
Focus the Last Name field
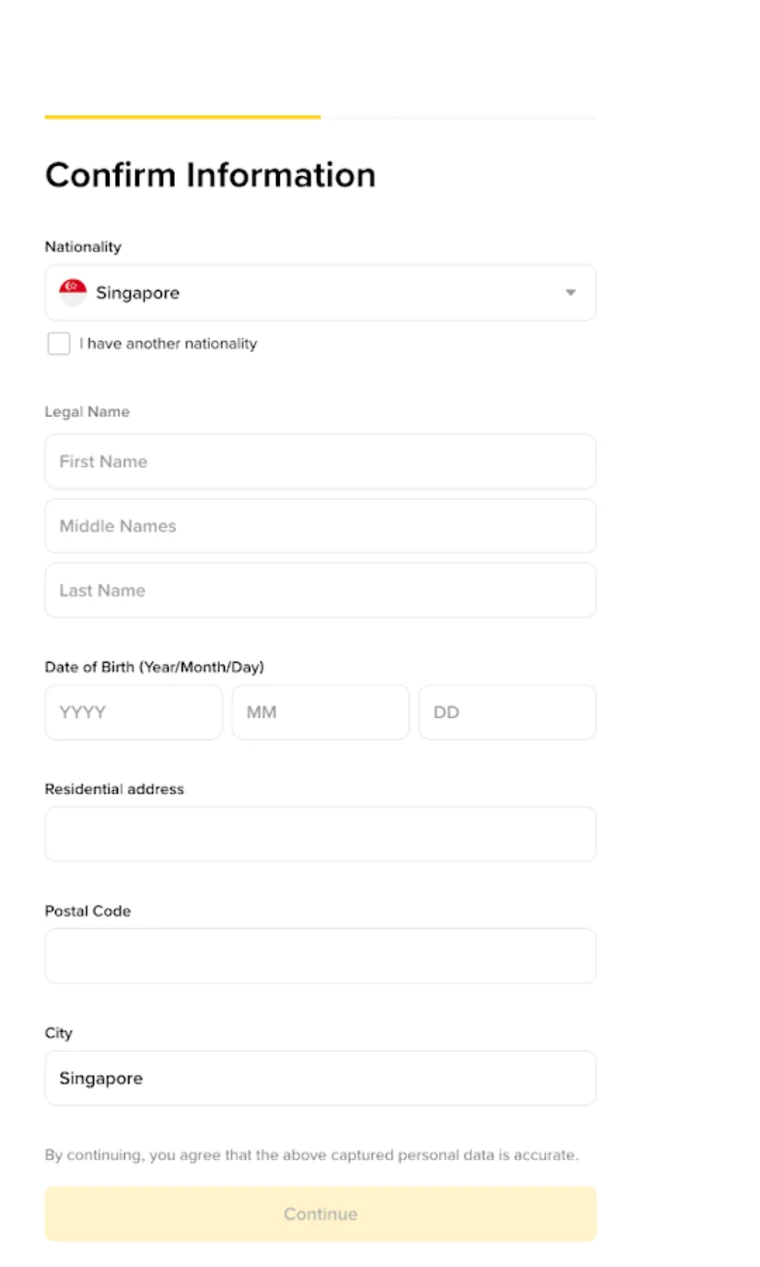[320, 590]
